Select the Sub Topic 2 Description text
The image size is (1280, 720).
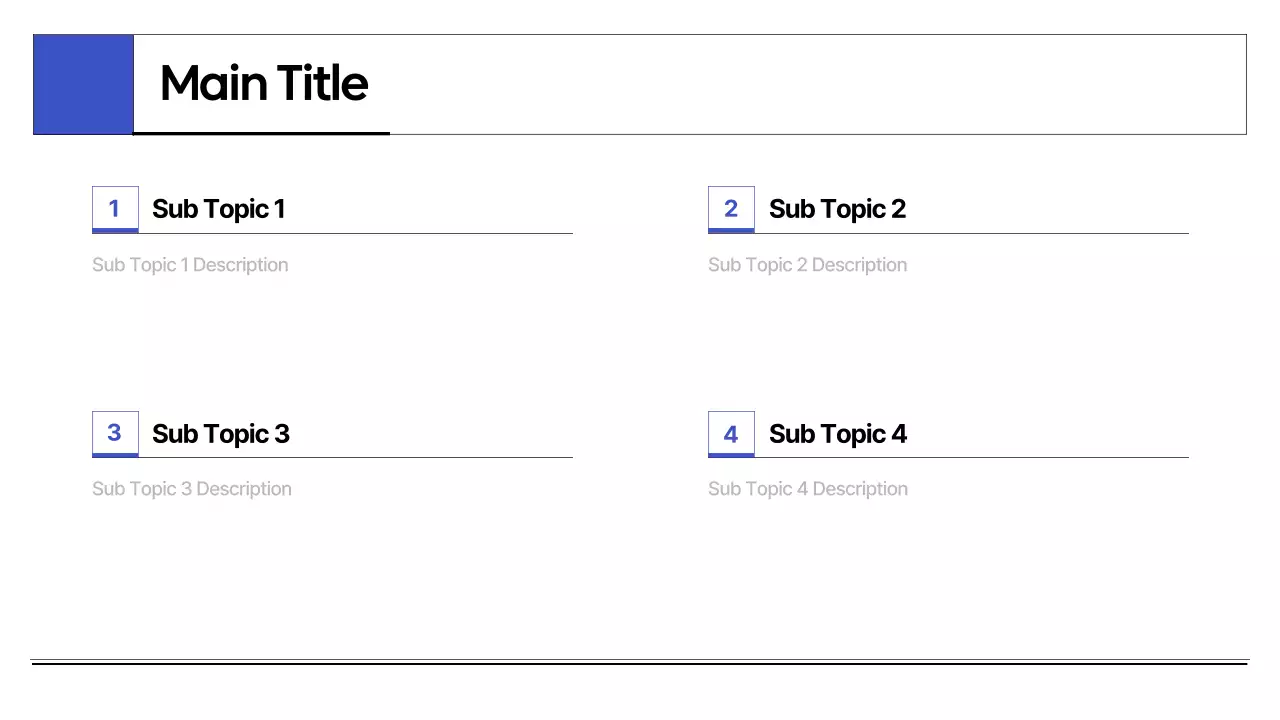pyautogui.click(x=807, y=265)
